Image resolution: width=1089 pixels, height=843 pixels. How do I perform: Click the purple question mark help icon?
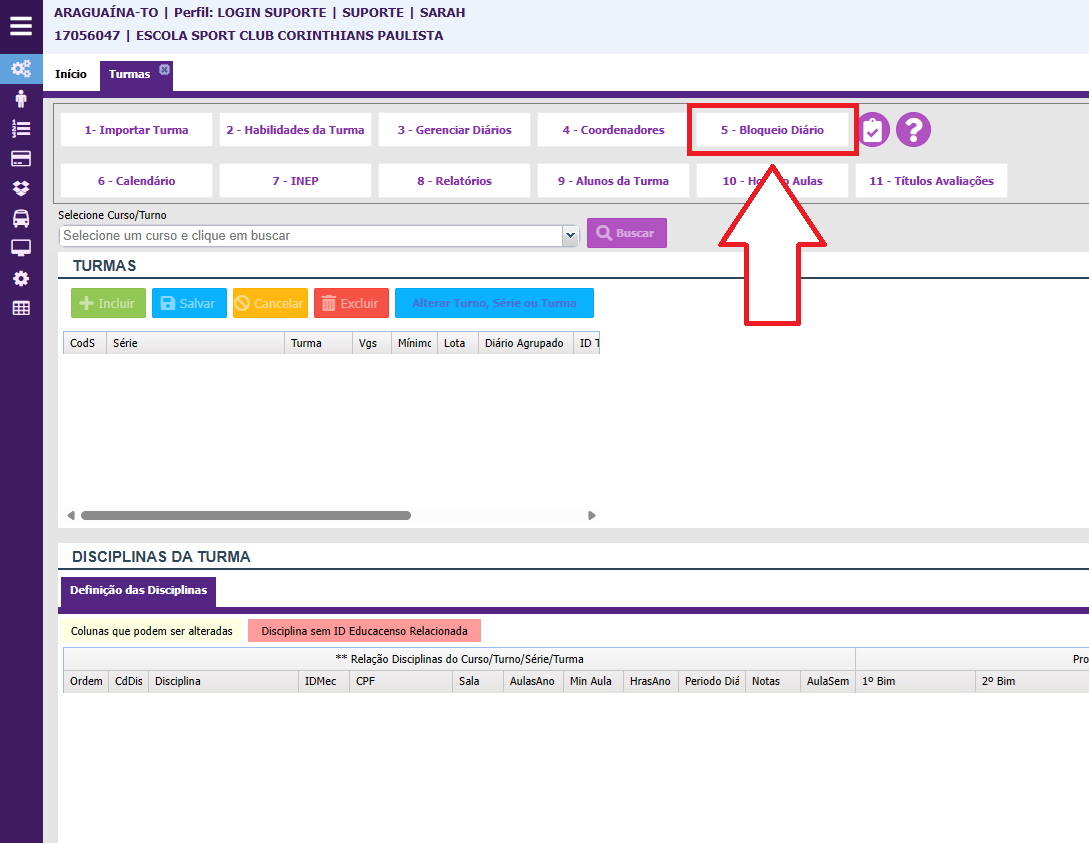913,130
